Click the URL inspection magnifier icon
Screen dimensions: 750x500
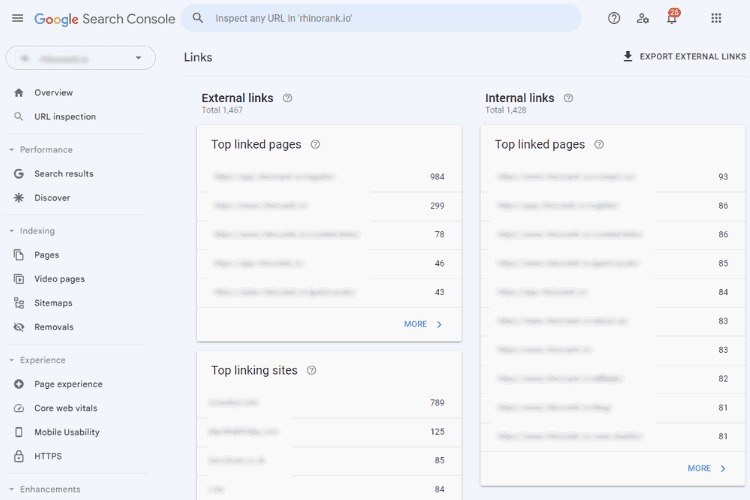[x=19, y=116]
